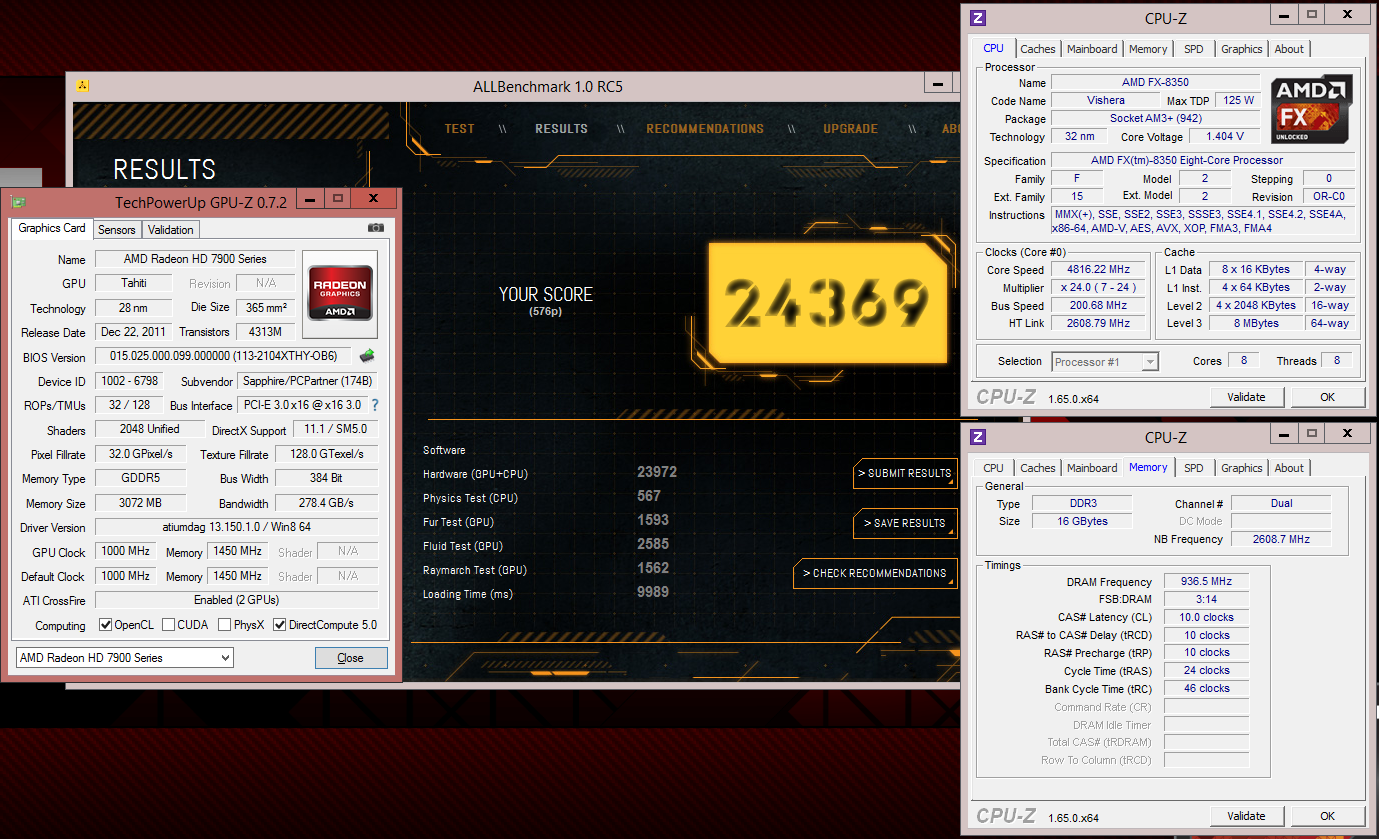Click the top CPU-Z window's purple Z icon
The image size is (1379, 839).
[x=978, y=17]
